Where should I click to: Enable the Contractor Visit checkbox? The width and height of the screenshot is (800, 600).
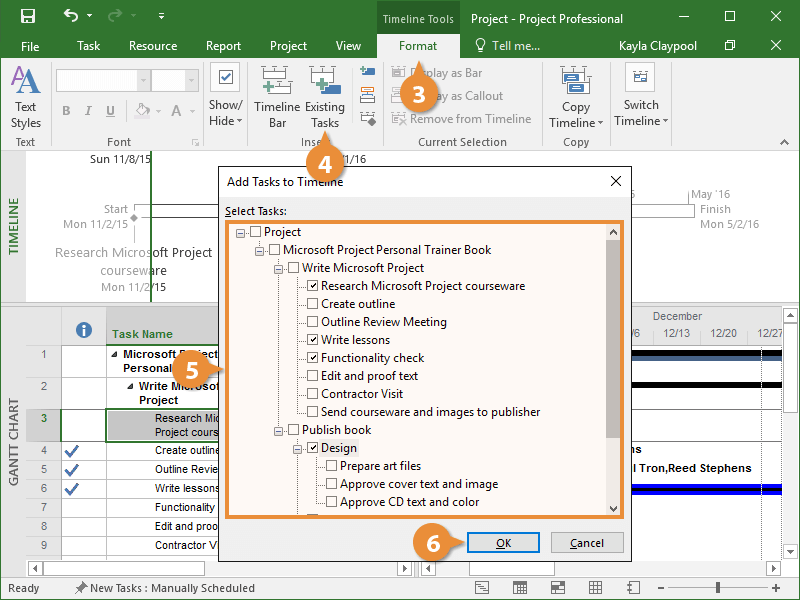click(x=313, y=394)
